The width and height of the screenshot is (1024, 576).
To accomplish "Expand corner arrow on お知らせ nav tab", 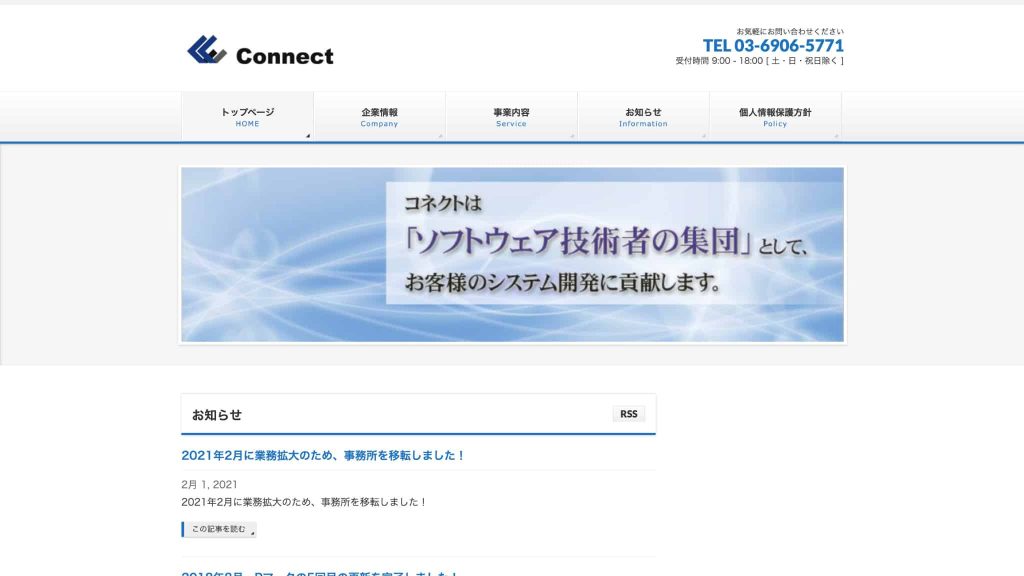I will (x=704, y=135).
